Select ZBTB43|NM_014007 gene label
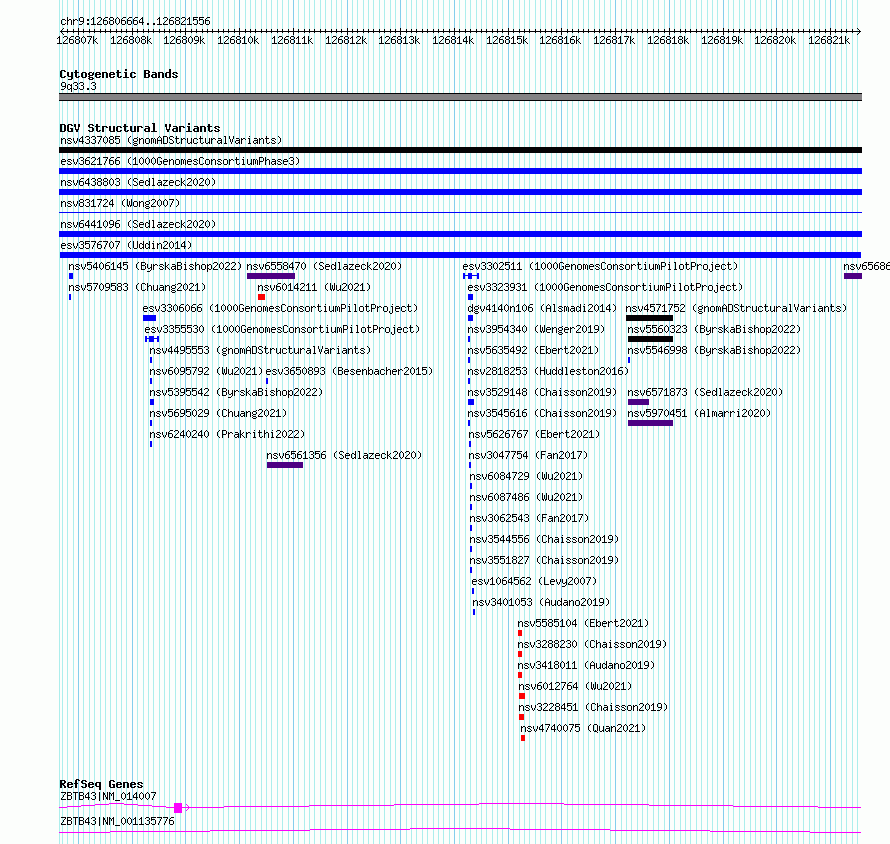This screenshot has height=844, width=890. [x=108, y=796]
